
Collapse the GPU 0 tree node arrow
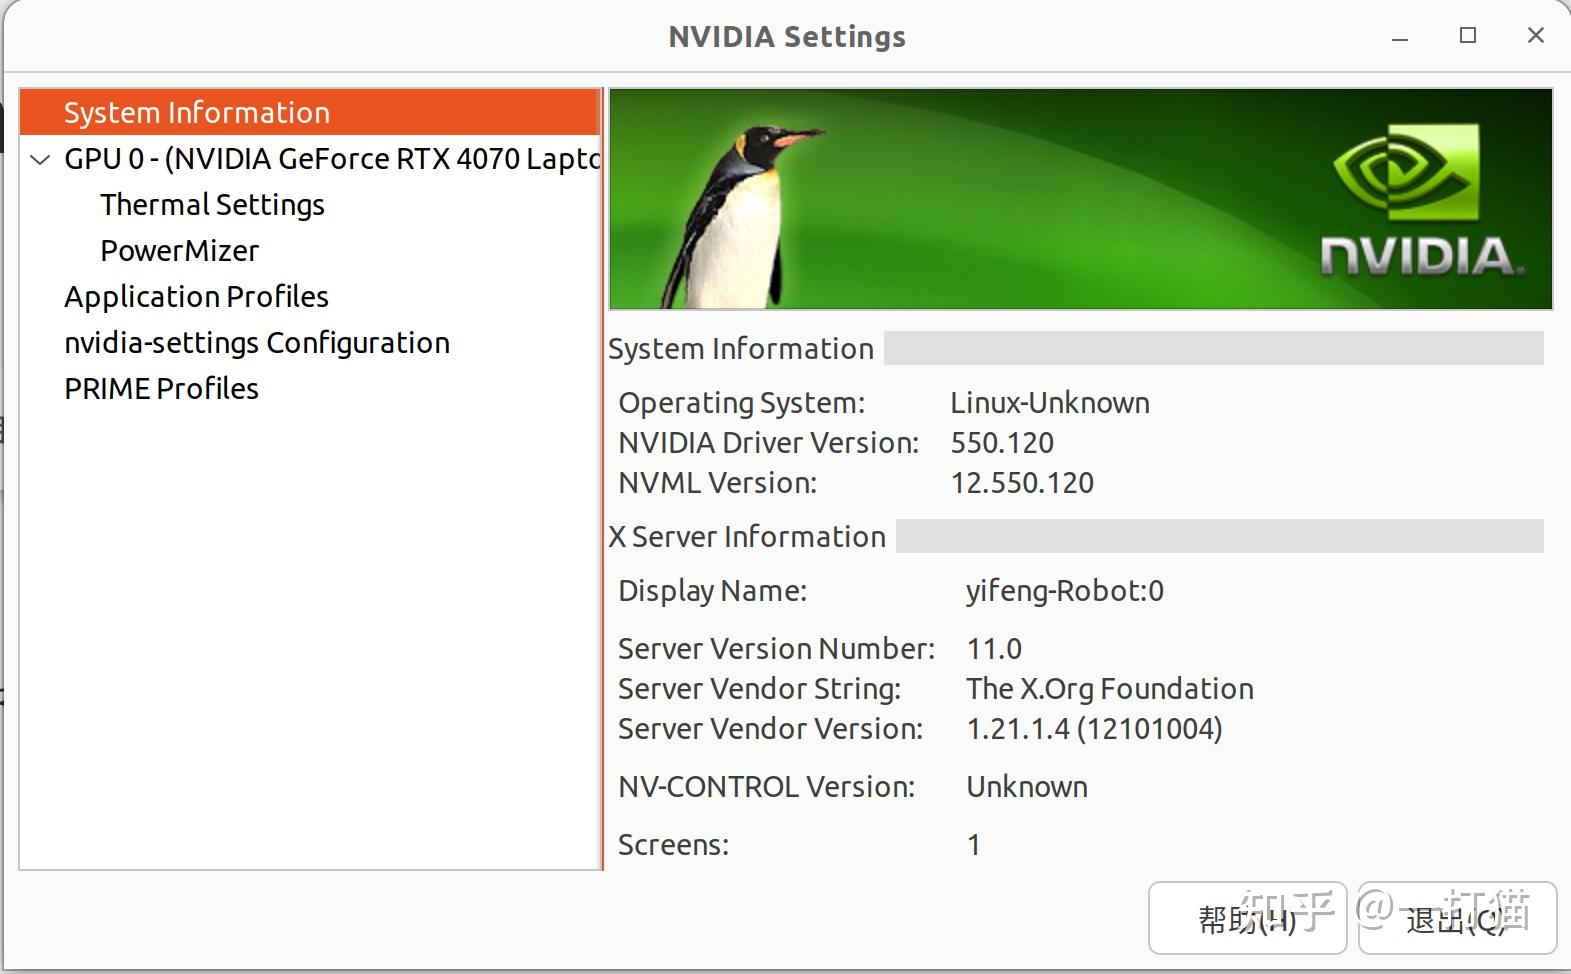41,159
